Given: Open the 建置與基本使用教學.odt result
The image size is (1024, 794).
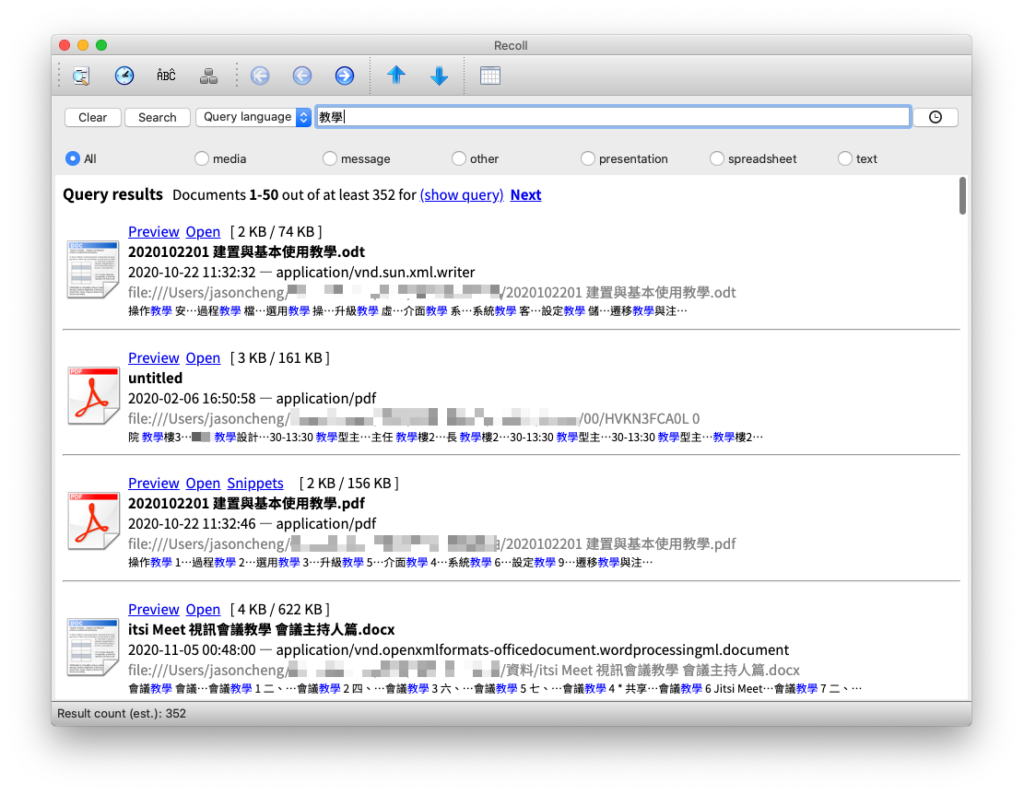Looking at the screenshot, I should pyautogui.click(x=203, y=232).
